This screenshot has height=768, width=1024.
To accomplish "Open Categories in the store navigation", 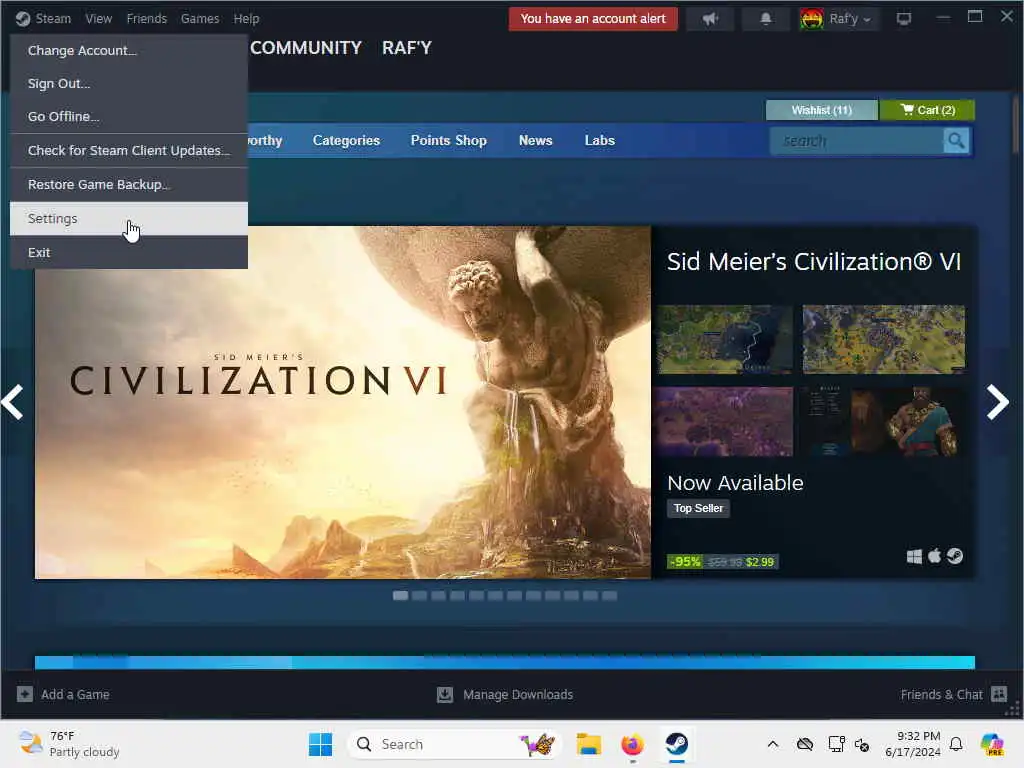I will click(346, 140).
